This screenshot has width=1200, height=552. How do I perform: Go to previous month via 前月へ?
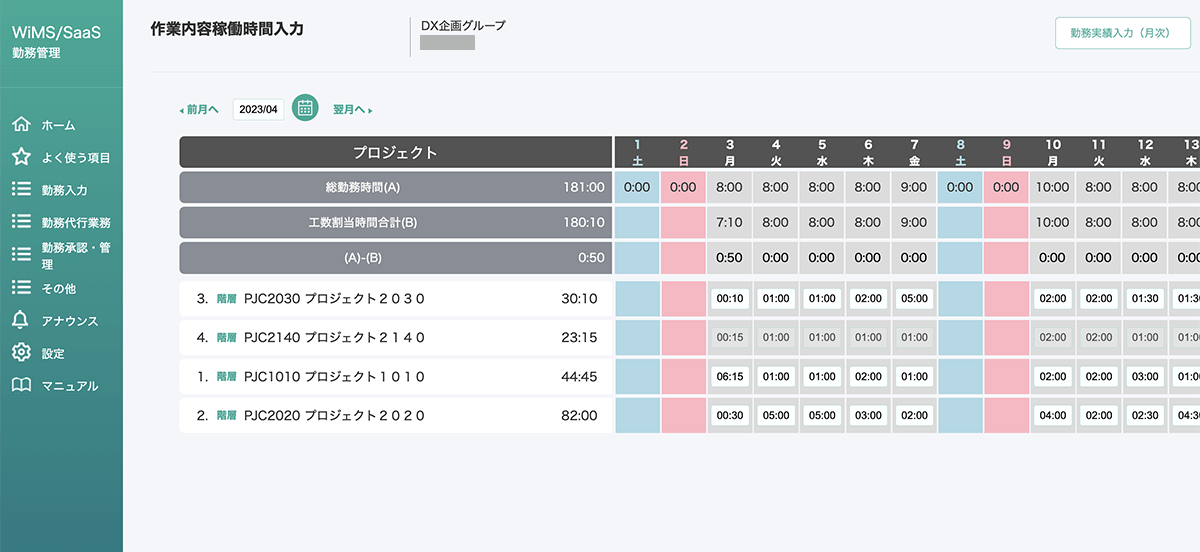click(198, 109)
